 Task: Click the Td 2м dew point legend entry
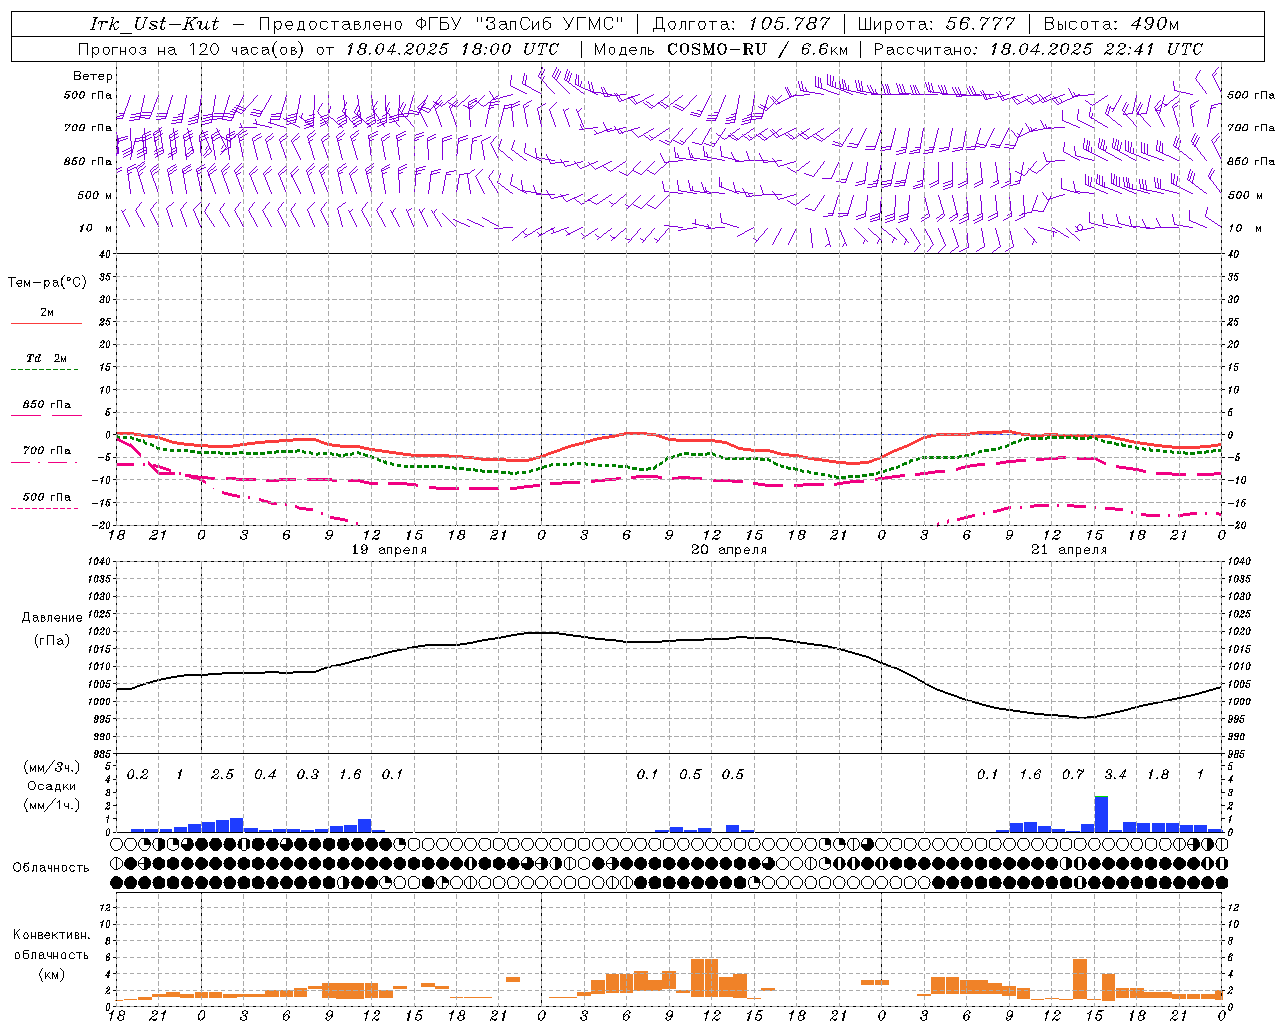pyautogui.click(x=46, y=357)
